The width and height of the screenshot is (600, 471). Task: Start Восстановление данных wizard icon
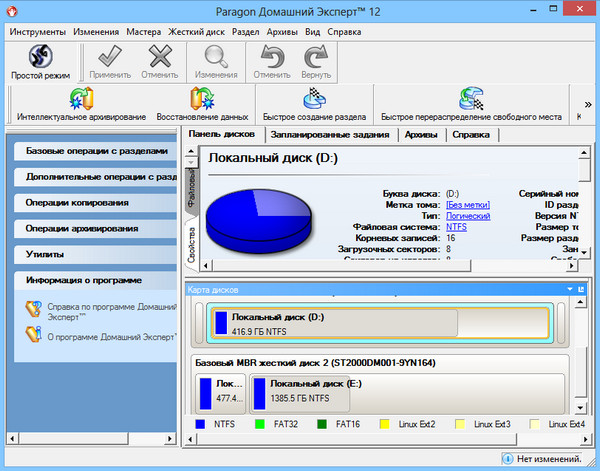205,100
